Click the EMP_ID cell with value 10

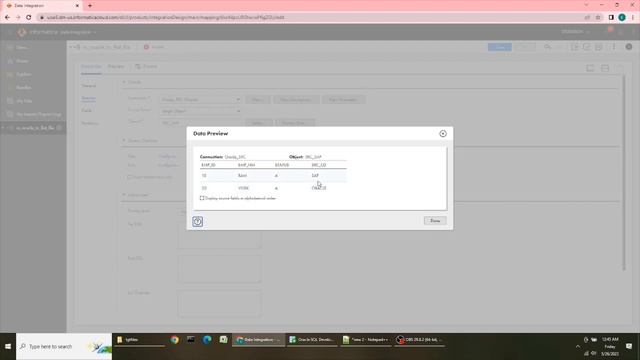coord(204,176)
